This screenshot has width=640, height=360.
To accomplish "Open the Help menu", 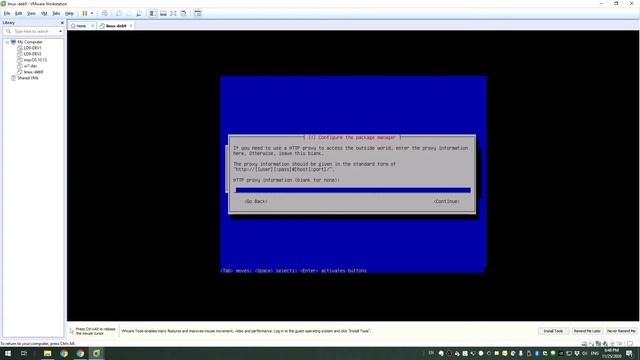I will 69,13.
